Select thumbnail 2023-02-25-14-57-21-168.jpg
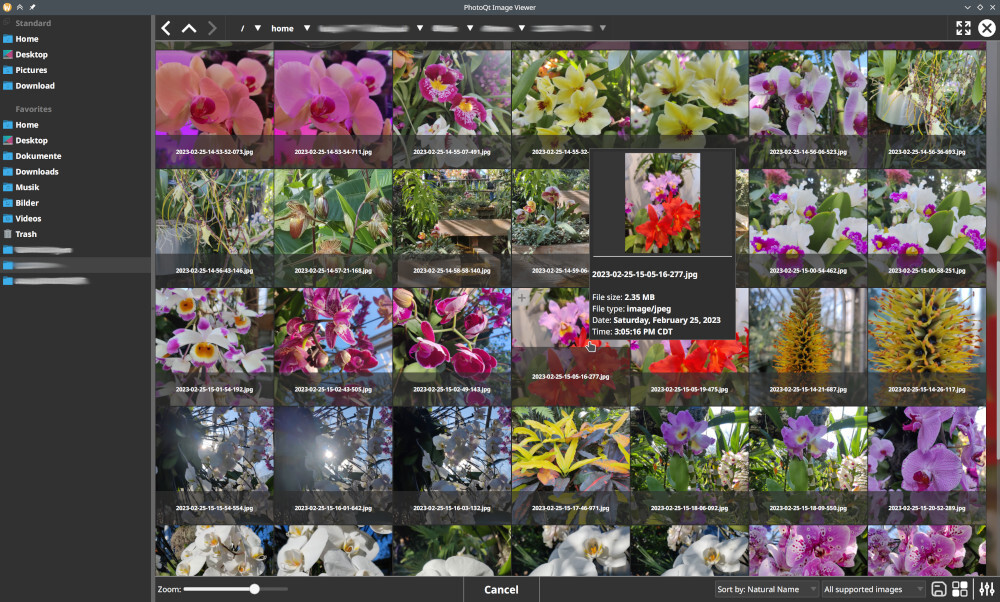The height and width of the screenshot is (602, 1000). click(x=333, y=228)
